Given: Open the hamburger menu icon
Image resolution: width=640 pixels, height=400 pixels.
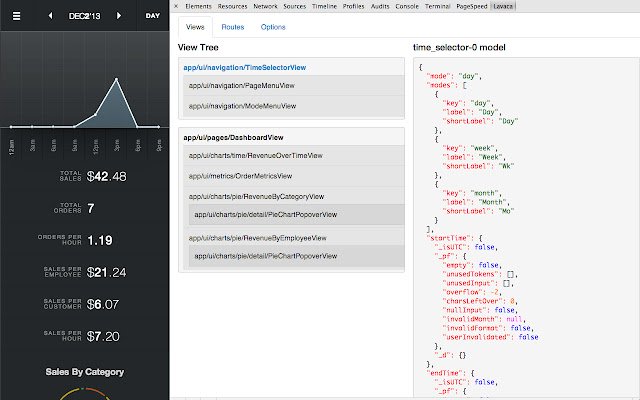Looking at the screenshot, I should pos(16,16).
